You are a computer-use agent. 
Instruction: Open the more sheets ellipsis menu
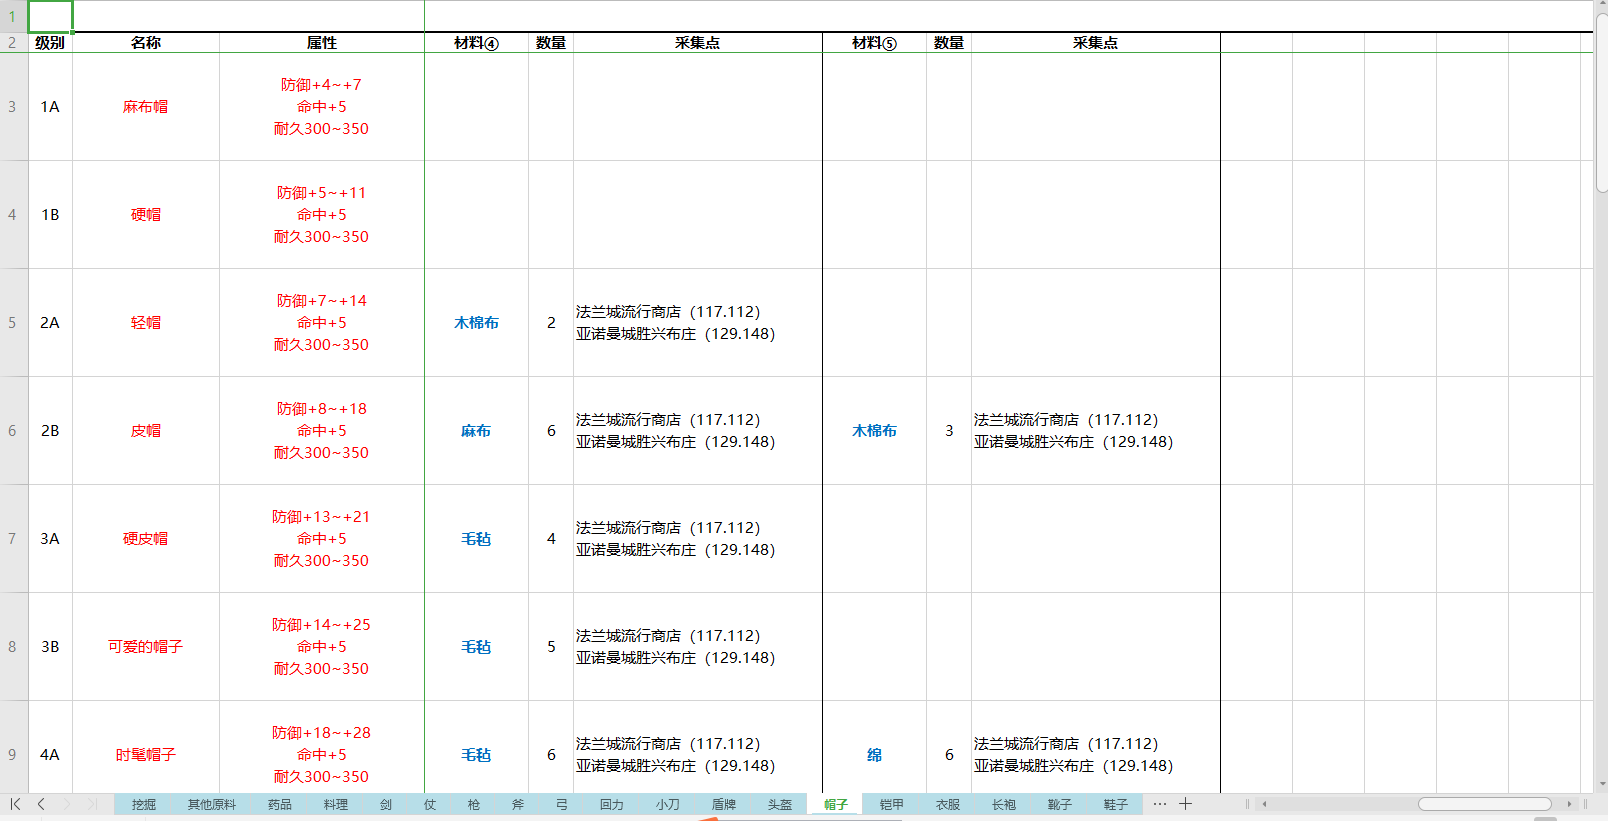[x=1160, y=804]
